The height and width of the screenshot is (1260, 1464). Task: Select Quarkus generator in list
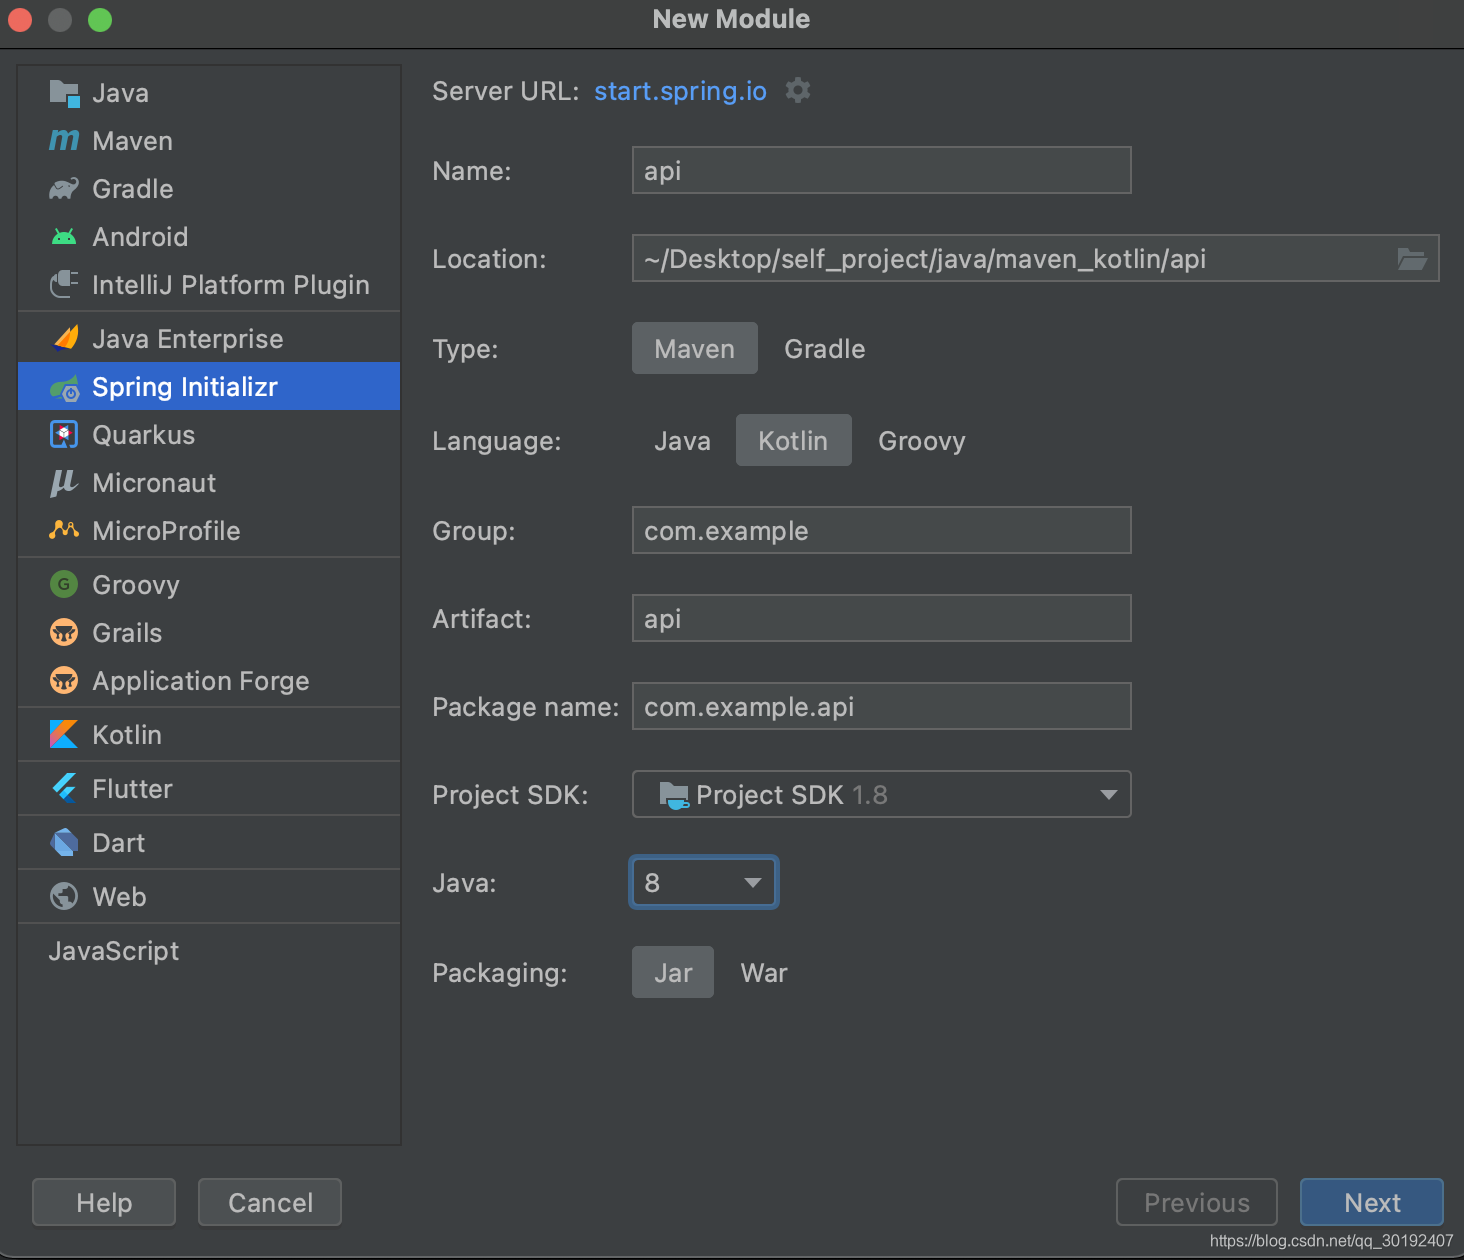tap(209, 435)
